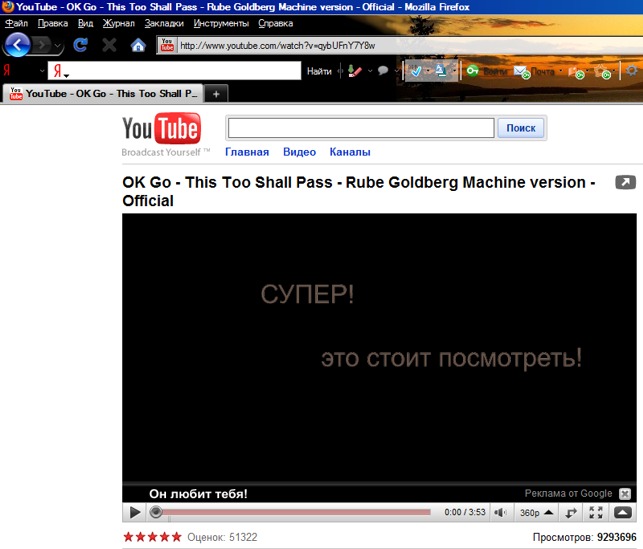Screen dimensions: 643x549
Task: Click the YouTube favicon in address bar
Action: (x=167, y=45)
